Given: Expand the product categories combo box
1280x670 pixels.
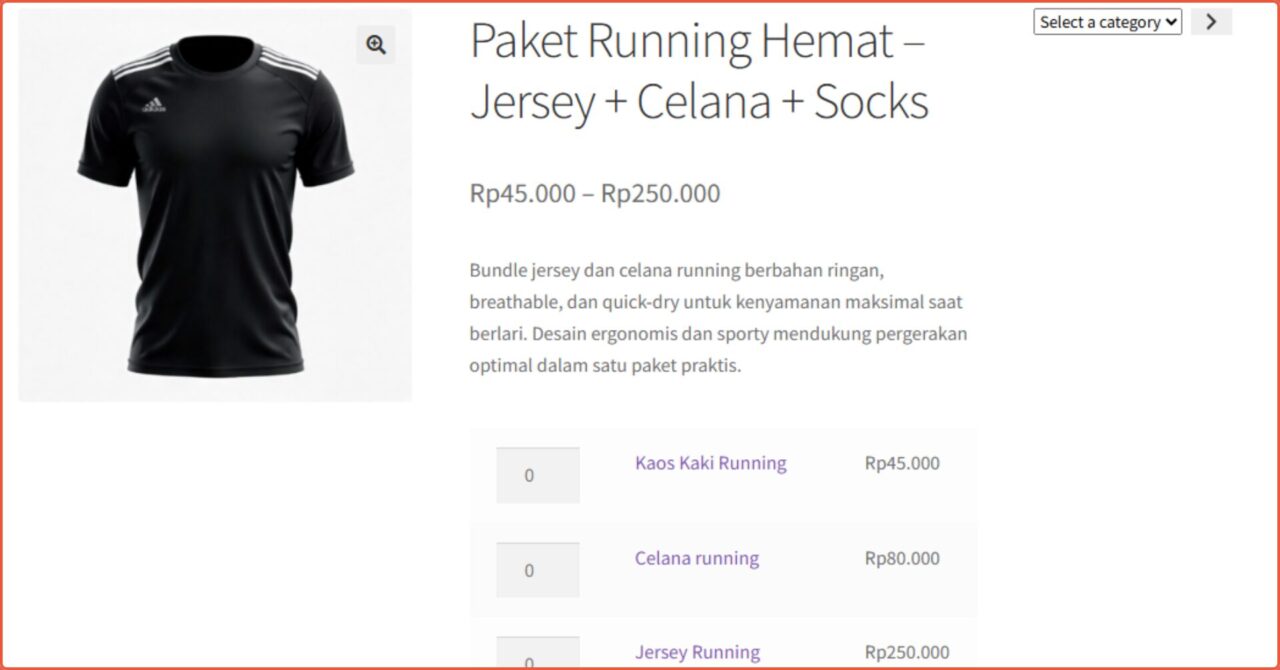Looking at the screenshot, I should coord(1106,21).
